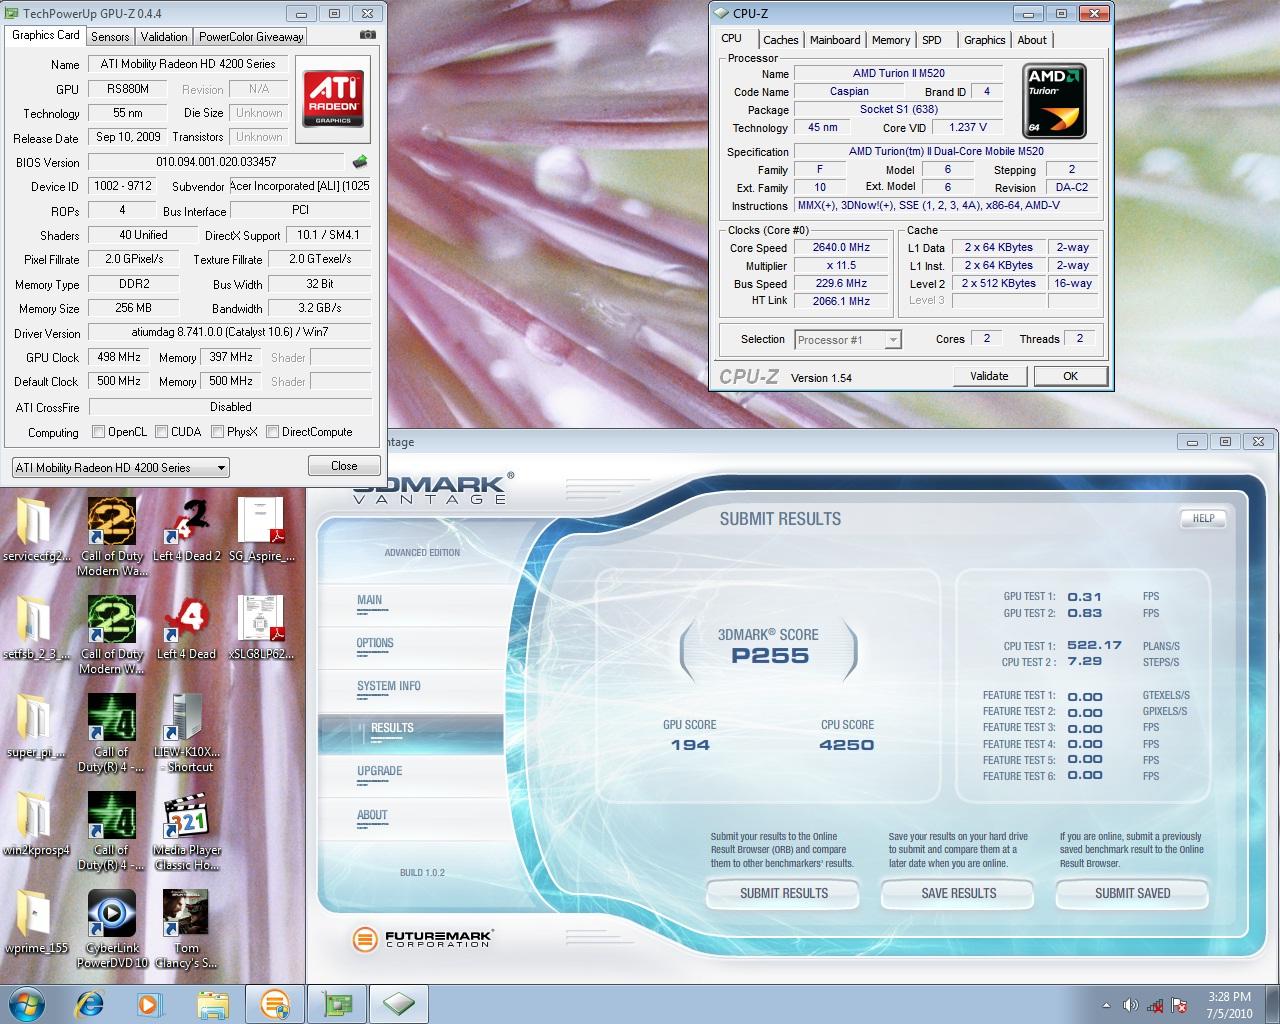Switch to the Sensors tab in GPU-Z
The image size is (1280, 1024).
pos(110,37)
